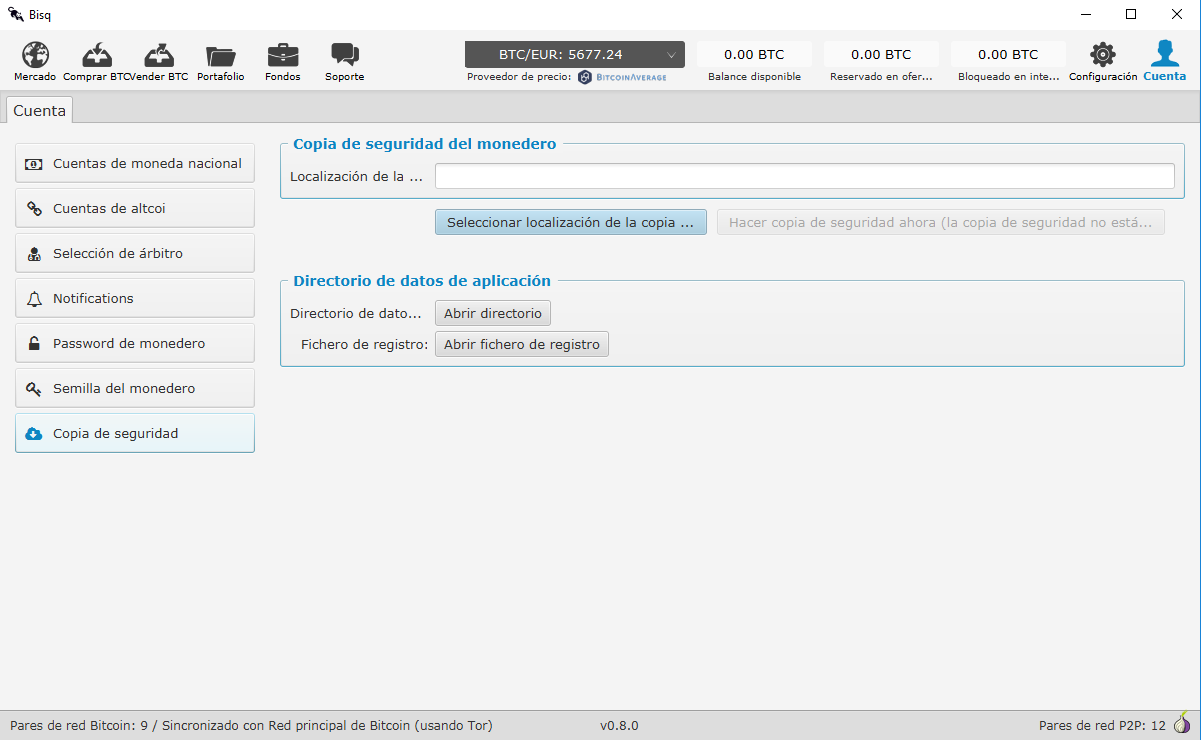Click the Comprar BTC icon
This screenshot has width=1201, height=740.
click(x=97, y=55)
